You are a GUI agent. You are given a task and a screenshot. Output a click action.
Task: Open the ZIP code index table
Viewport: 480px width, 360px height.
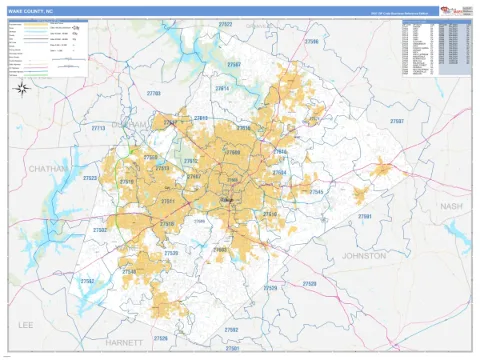437,48
